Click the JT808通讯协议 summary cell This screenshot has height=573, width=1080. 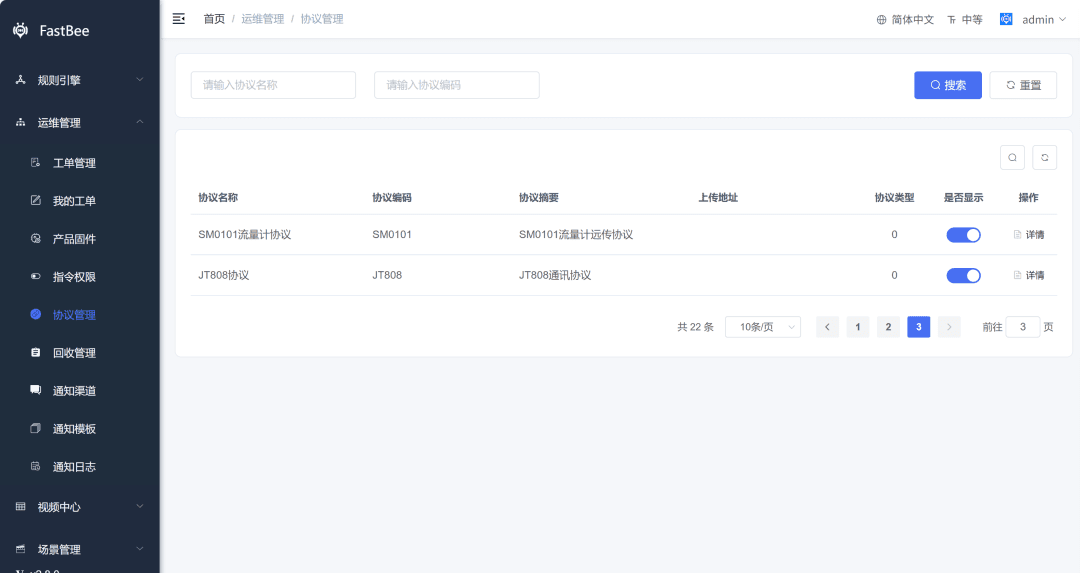pos(555,275)
